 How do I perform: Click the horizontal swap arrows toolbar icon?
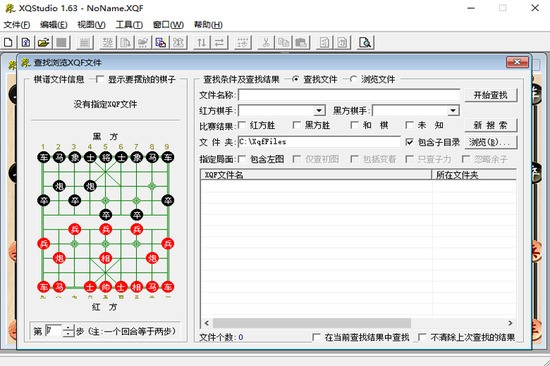coord(220,42)
